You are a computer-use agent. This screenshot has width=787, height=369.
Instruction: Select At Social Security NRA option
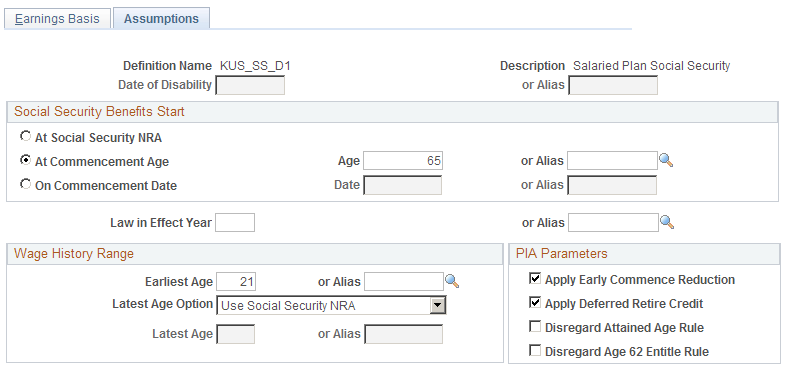(25, 137)
